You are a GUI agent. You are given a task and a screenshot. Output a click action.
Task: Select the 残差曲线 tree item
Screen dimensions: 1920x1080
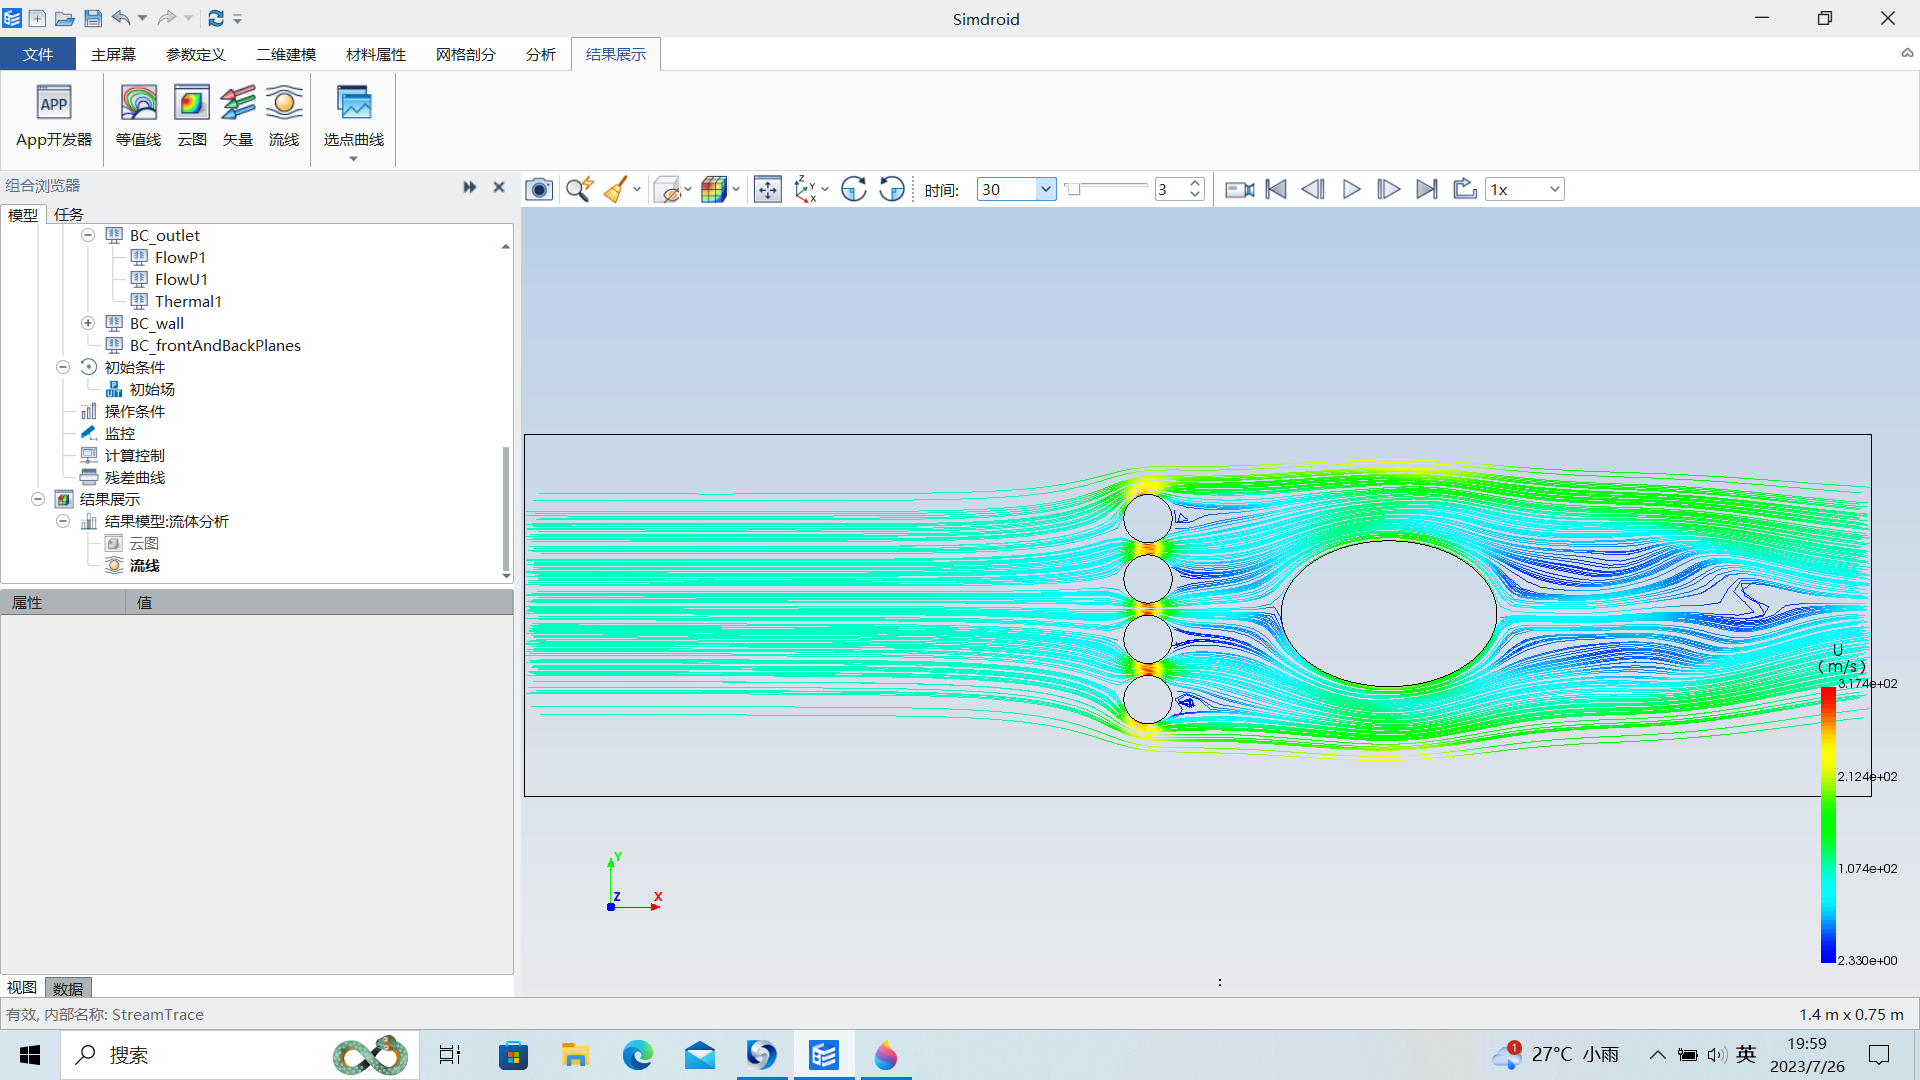[135, 477]
